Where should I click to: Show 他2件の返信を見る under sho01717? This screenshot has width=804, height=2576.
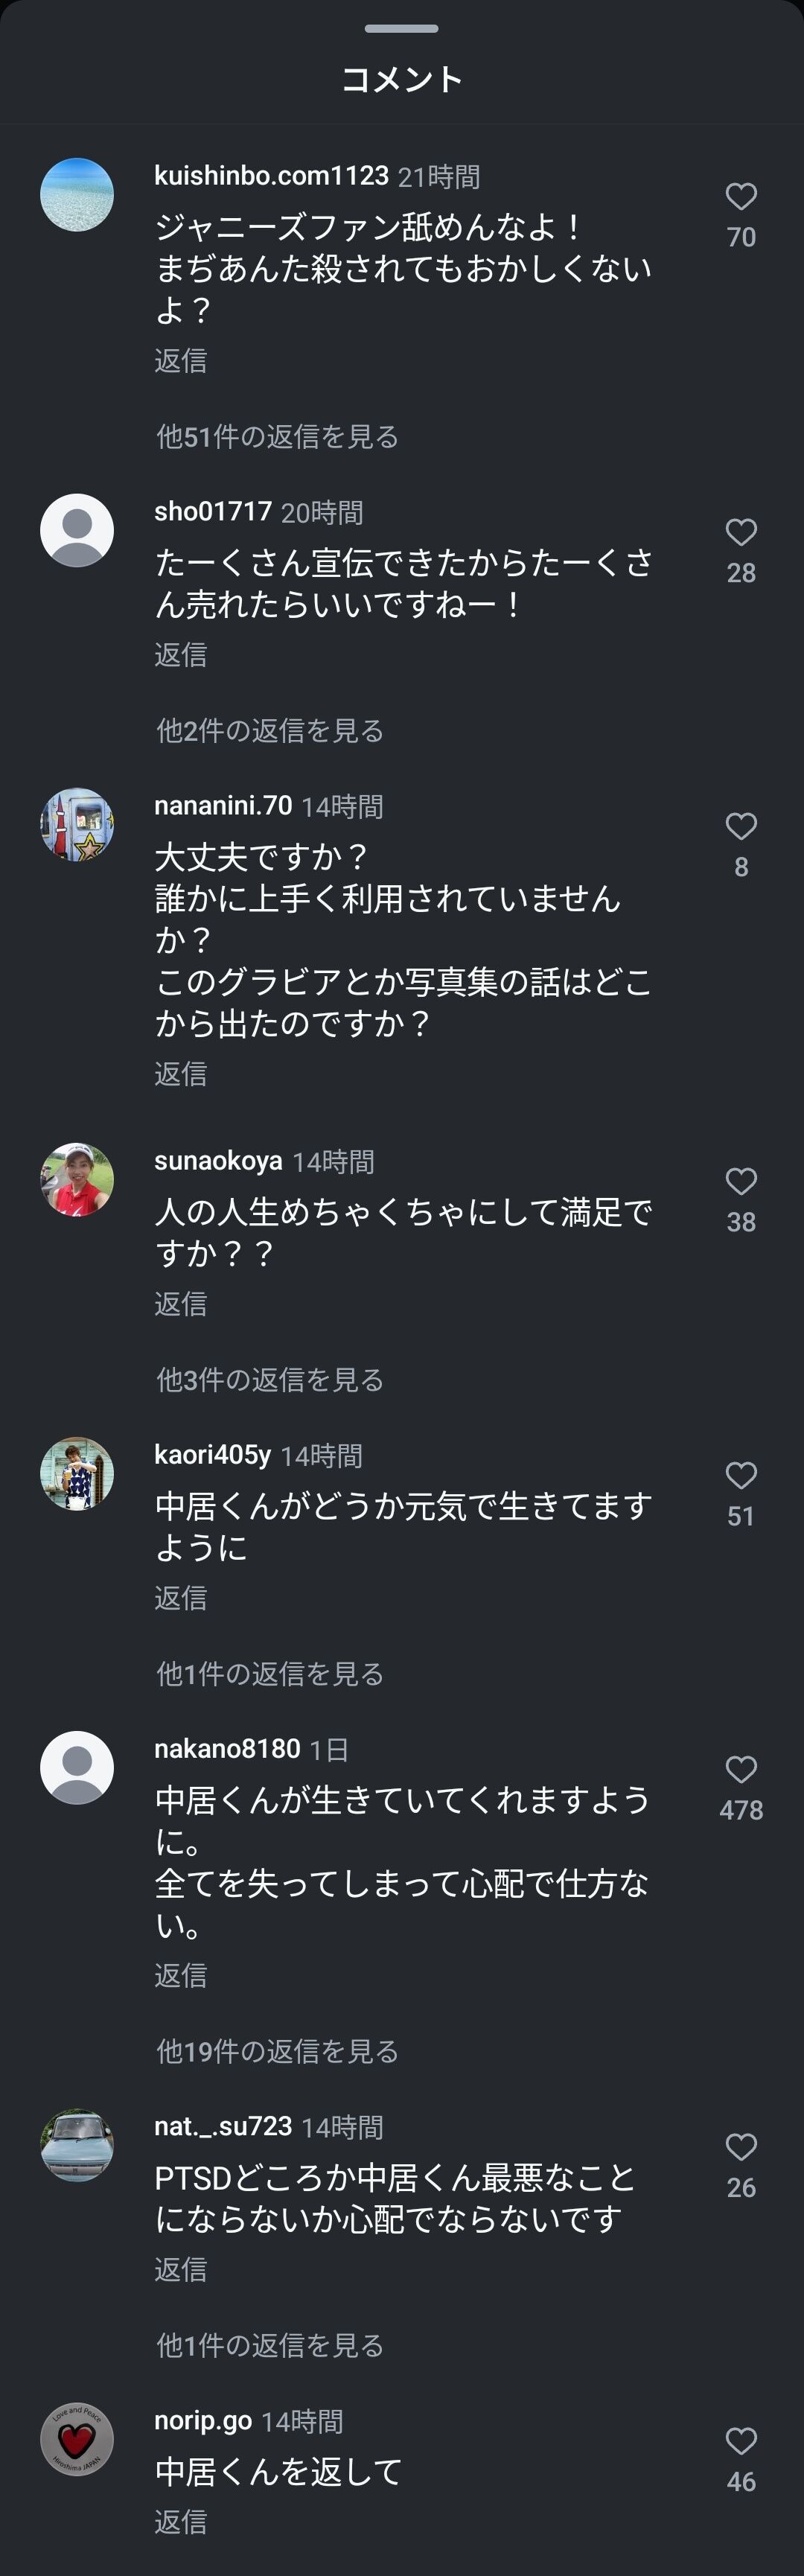click(x=270, y=731)
